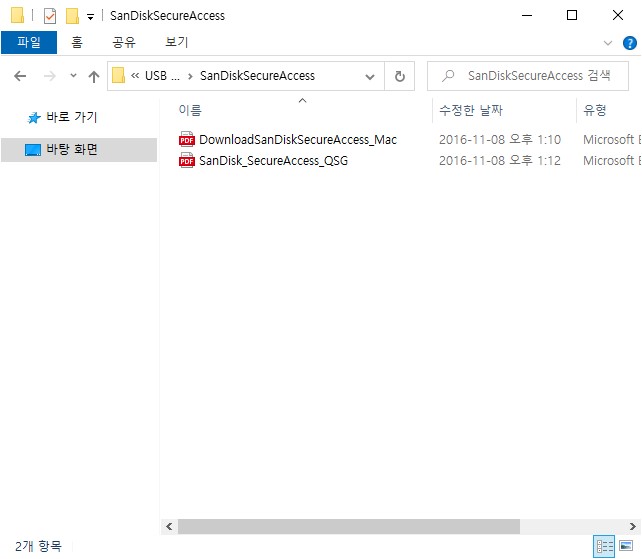Open the 파일 ribbon tab

click(29, 42)
